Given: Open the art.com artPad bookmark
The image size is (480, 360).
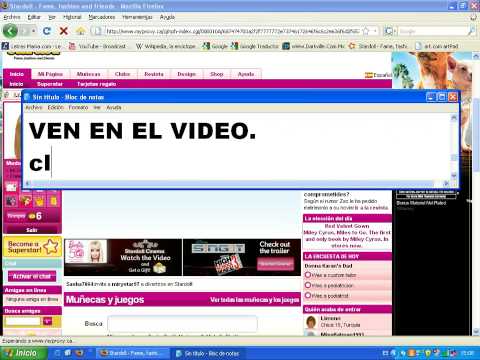Looking at the screenshot, I should [x=437, y=46].
